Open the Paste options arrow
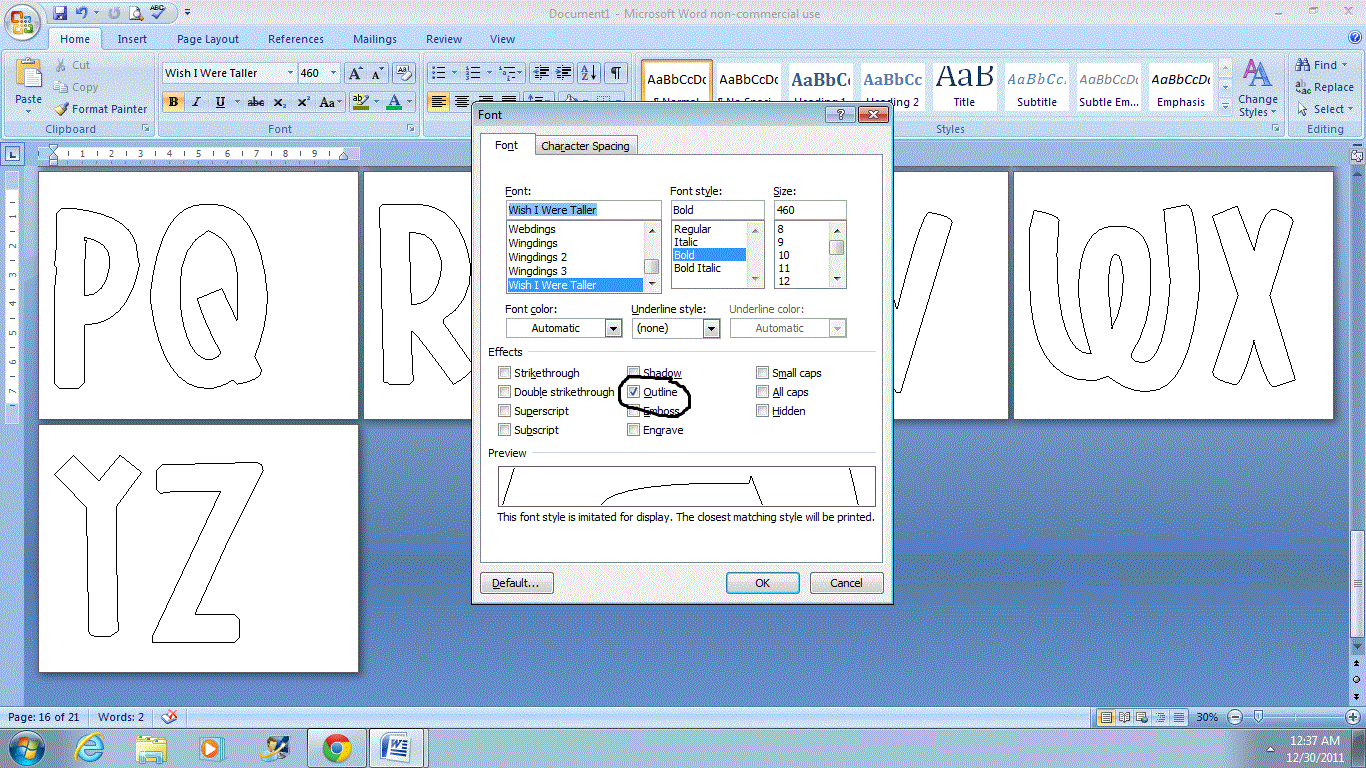The width and height of the screenshot is (1366, 768). [29, 111]
